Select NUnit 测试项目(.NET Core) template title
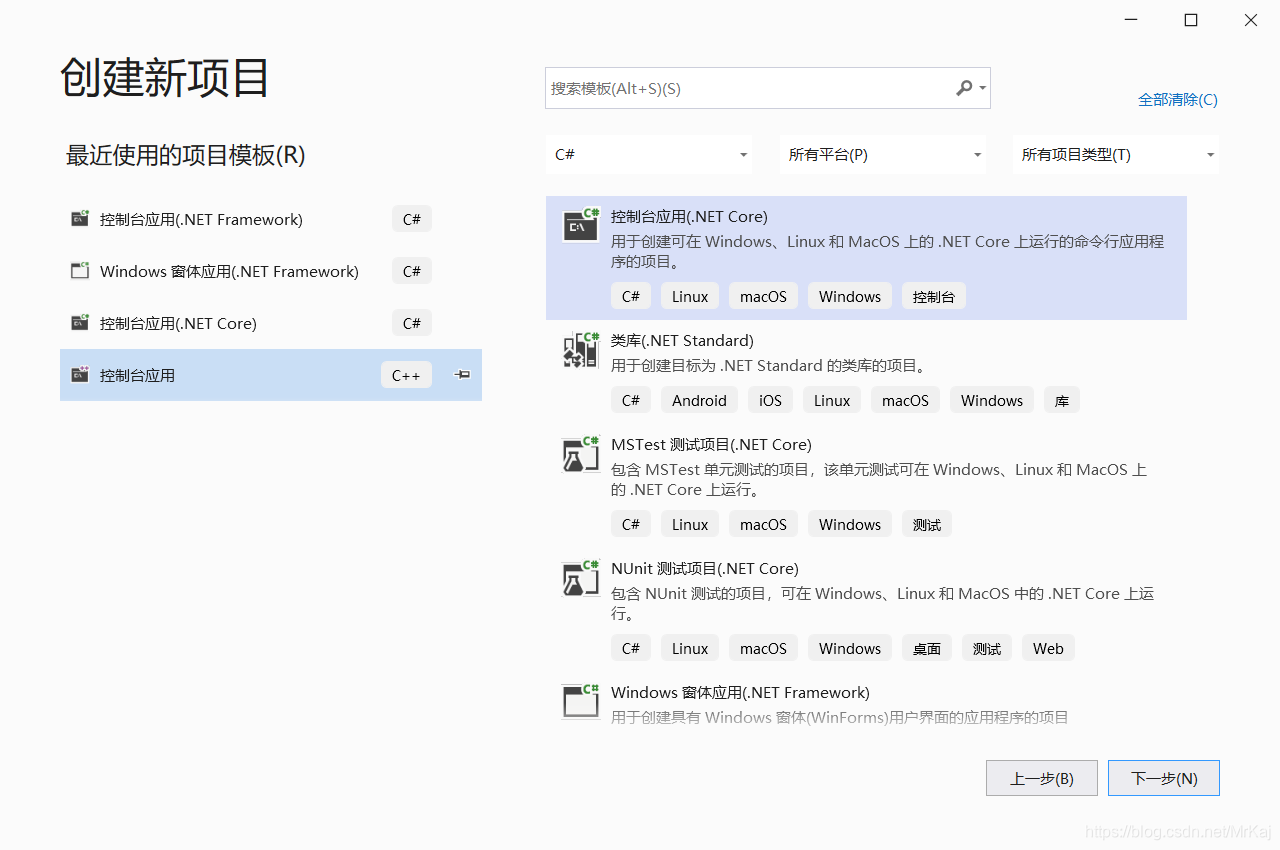The image size is (1280, 850). click(x=705, y=568)
